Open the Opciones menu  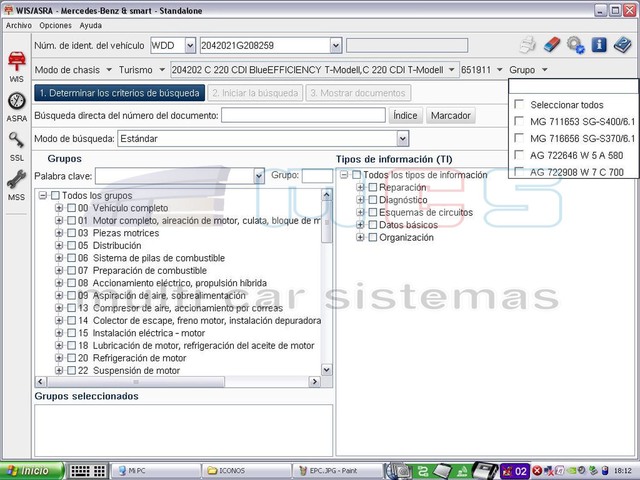56,25
